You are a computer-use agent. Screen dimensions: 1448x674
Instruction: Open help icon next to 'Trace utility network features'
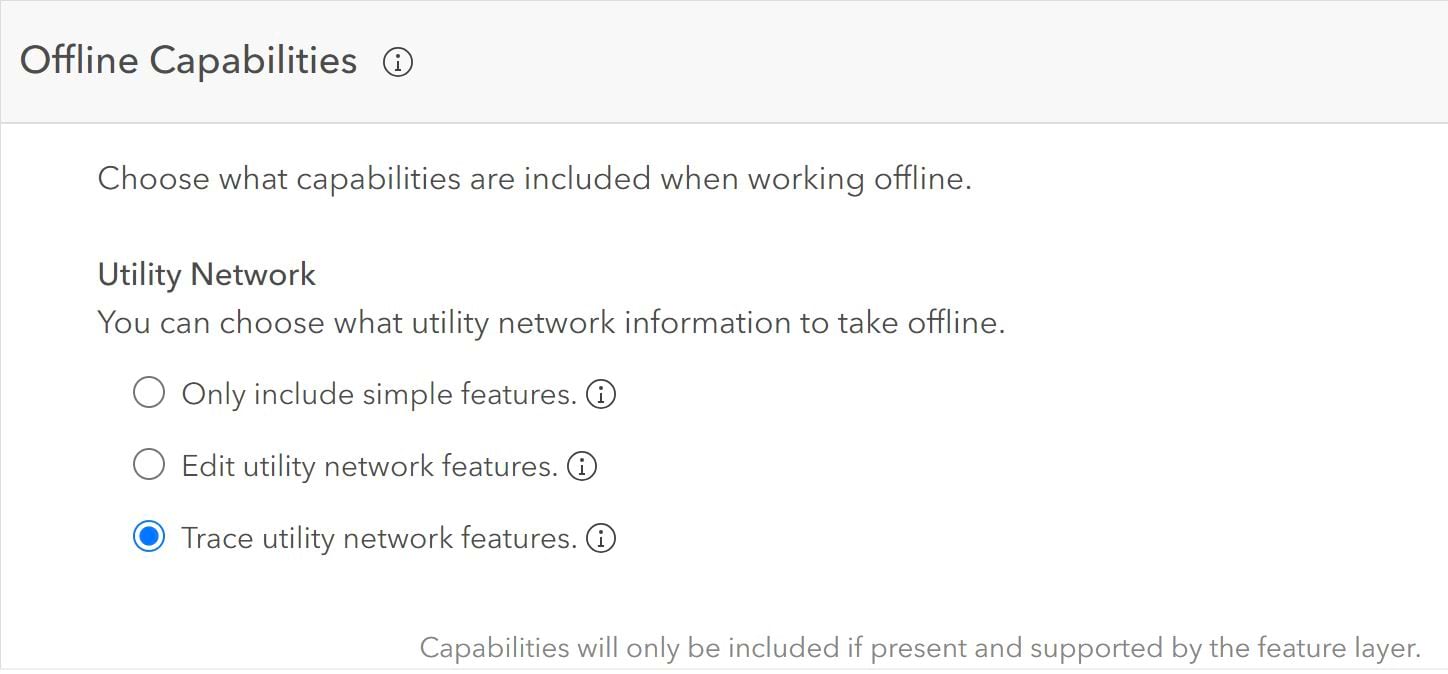[601, 538]
